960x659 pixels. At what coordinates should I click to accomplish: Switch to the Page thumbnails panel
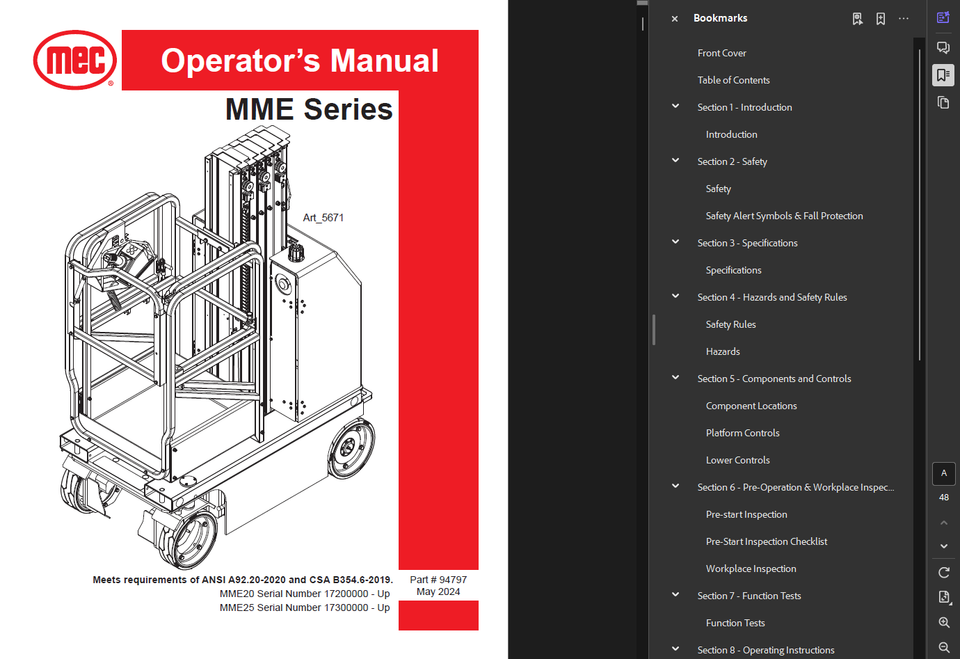point(943,102)
